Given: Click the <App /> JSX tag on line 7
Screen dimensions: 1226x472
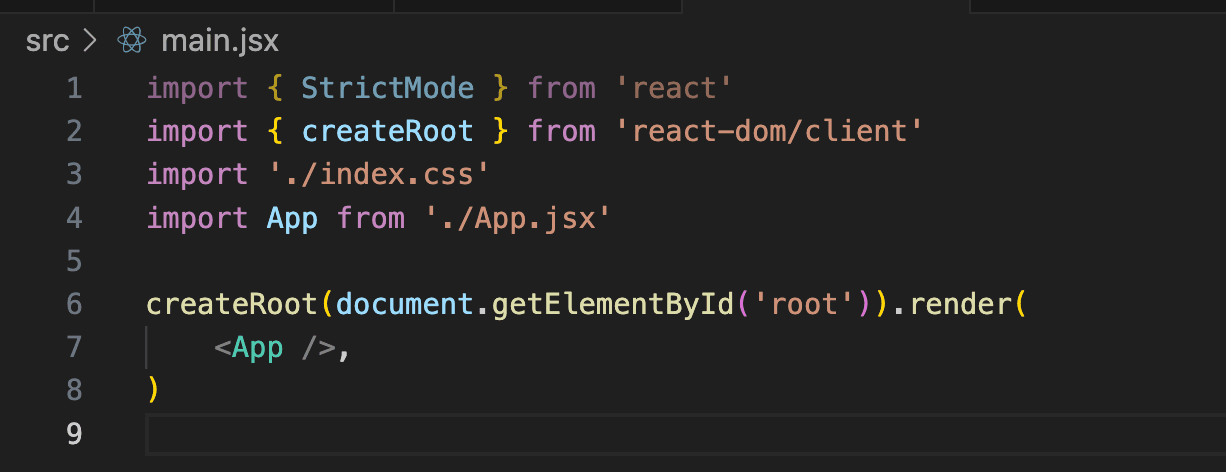Looking at the screenshot, I should click(274, 347).
